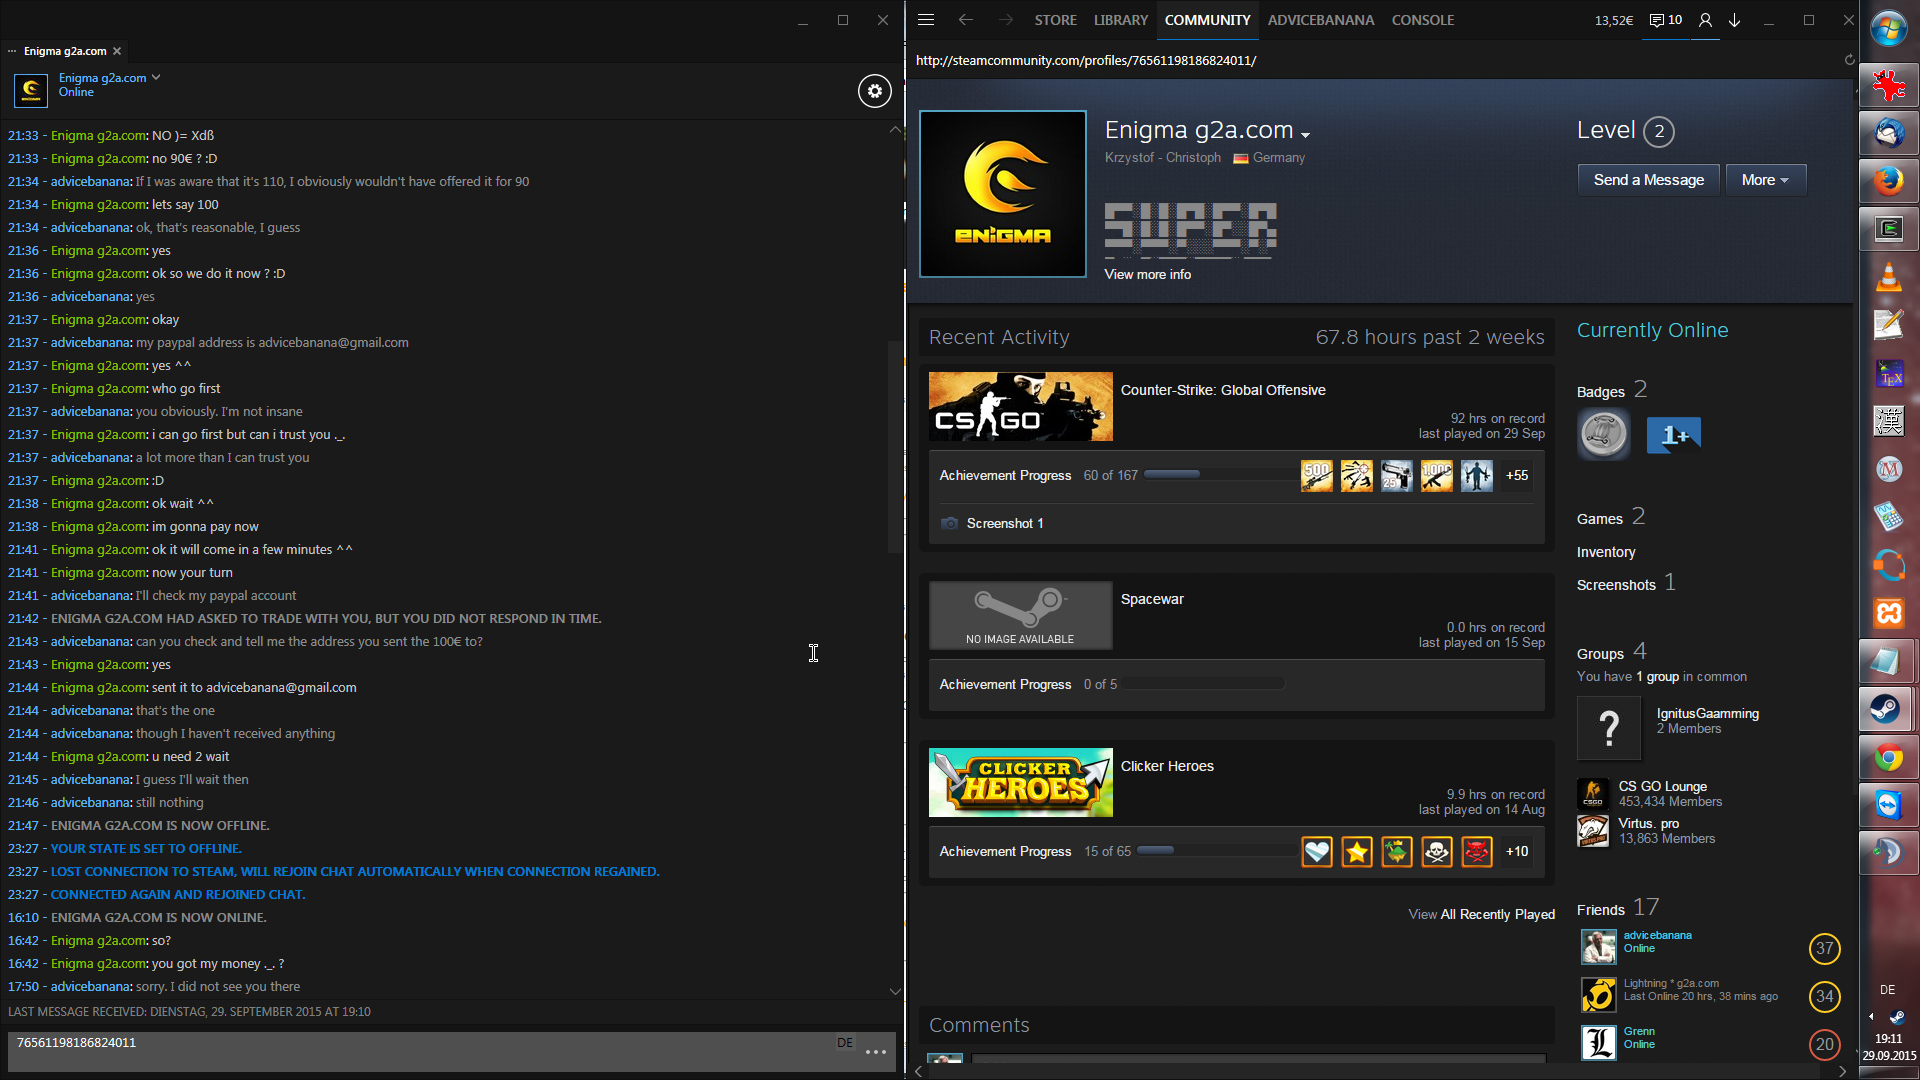Expand the More dropdown on profile
Screen dimensions: 1920x1080
click(x=1765, y=180)
